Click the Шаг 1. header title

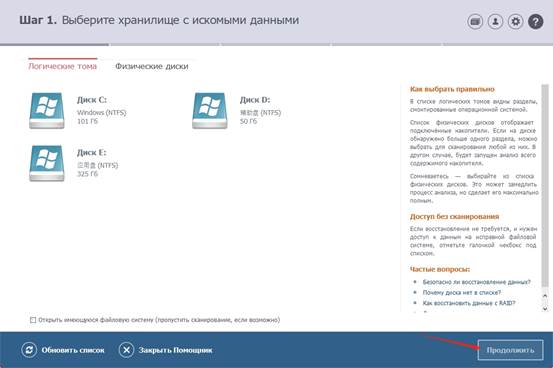click(38, 20)
